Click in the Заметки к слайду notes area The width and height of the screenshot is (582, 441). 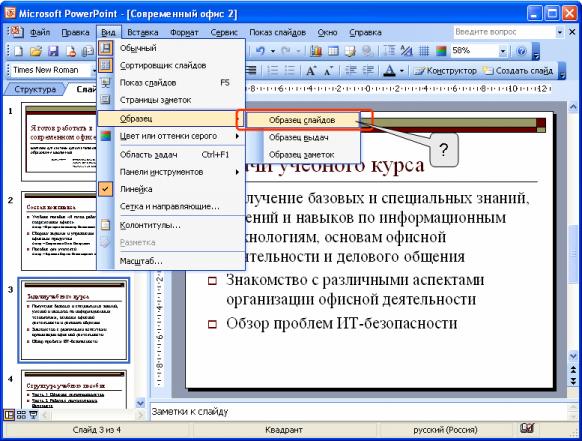(x=358, y=412)
